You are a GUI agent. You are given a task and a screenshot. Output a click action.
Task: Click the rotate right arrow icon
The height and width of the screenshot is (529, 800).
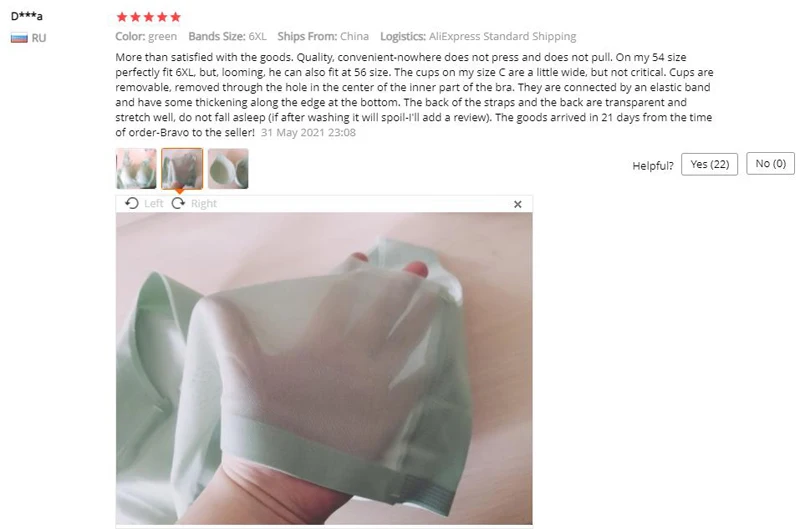(x=178, y=204)
